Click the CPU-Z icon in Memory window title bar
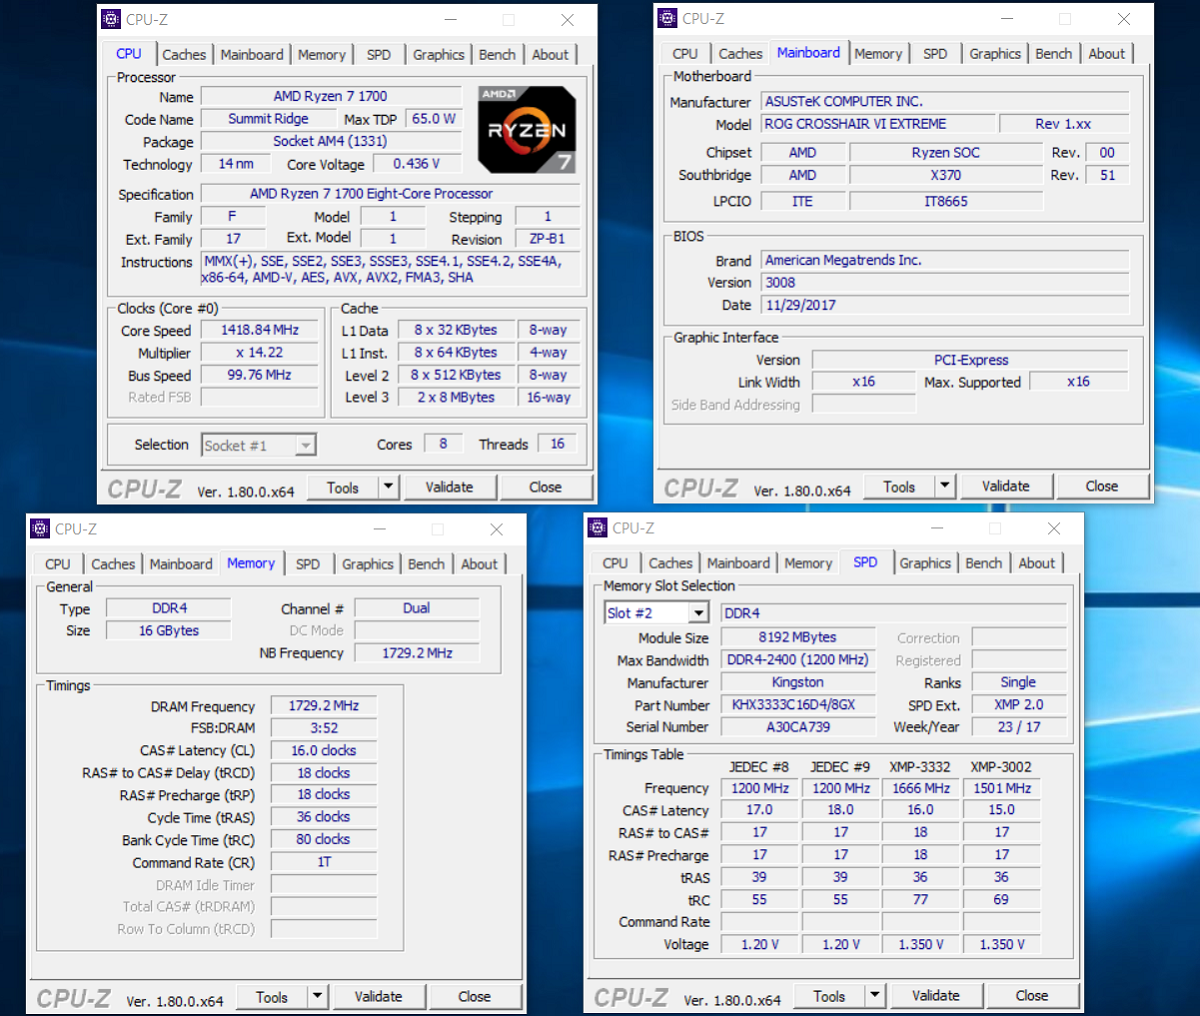Image resolution: width=1200 pixels, height=1016 pixels. pos(40,528)
